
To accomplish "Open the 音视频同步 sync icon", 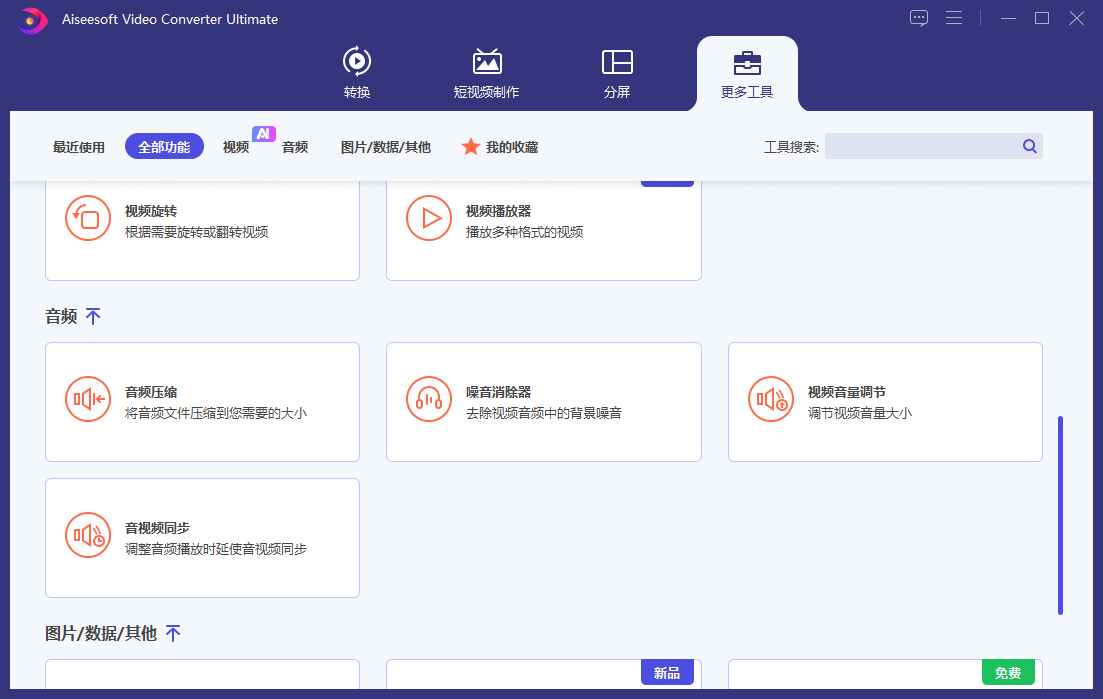I will tap(88, 536).
